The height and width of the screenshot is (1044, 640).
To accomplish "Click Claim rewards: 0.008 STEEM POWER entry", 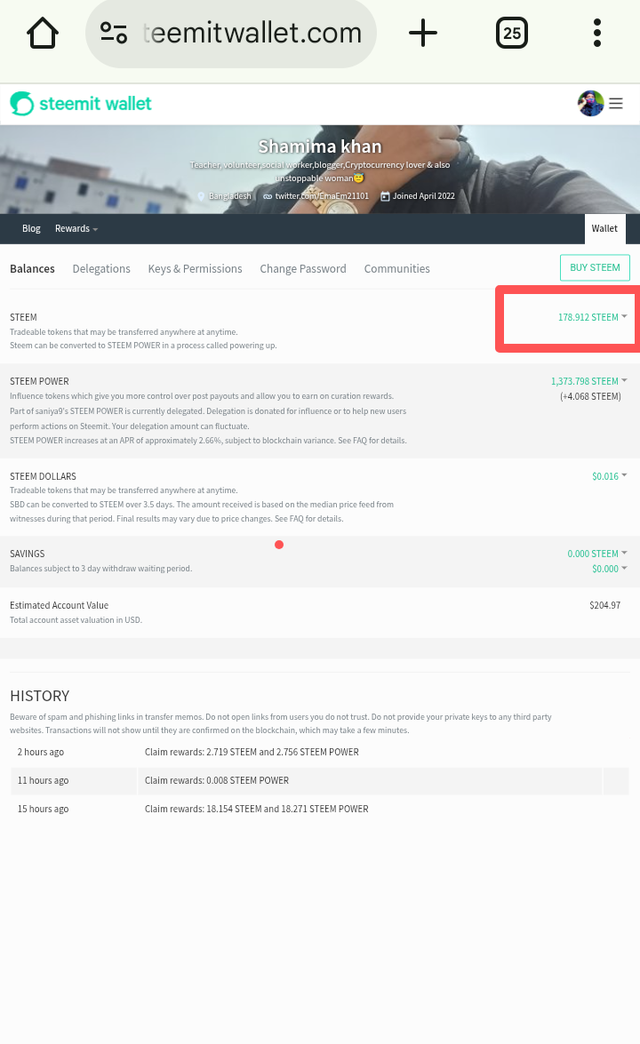I will [x=216, y=780].
